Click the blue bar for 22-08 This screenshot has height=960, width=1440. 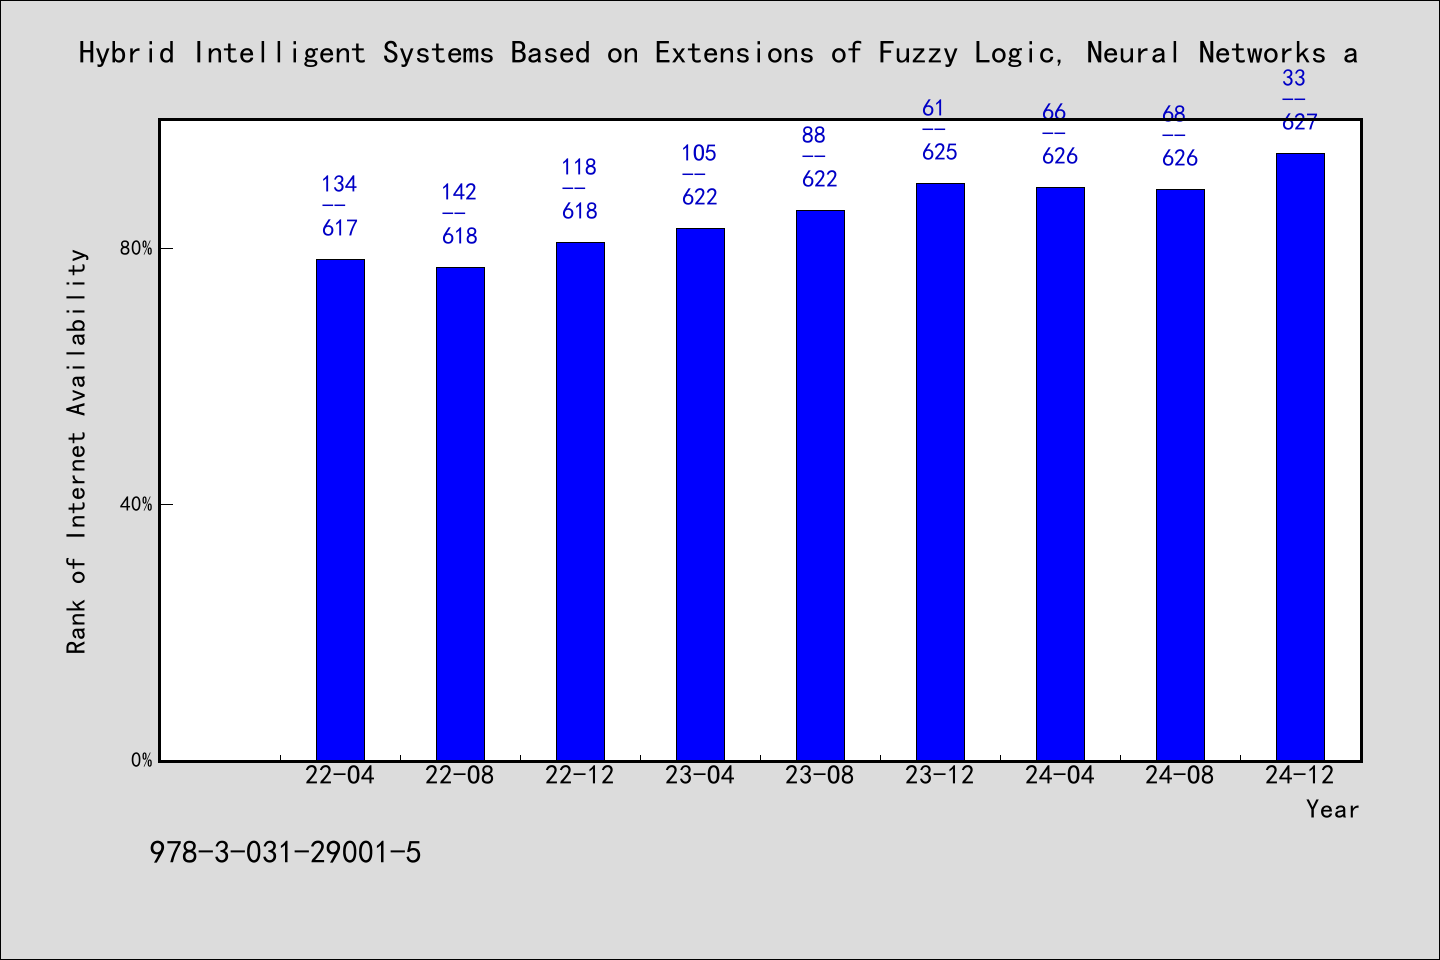coord(460,514)
